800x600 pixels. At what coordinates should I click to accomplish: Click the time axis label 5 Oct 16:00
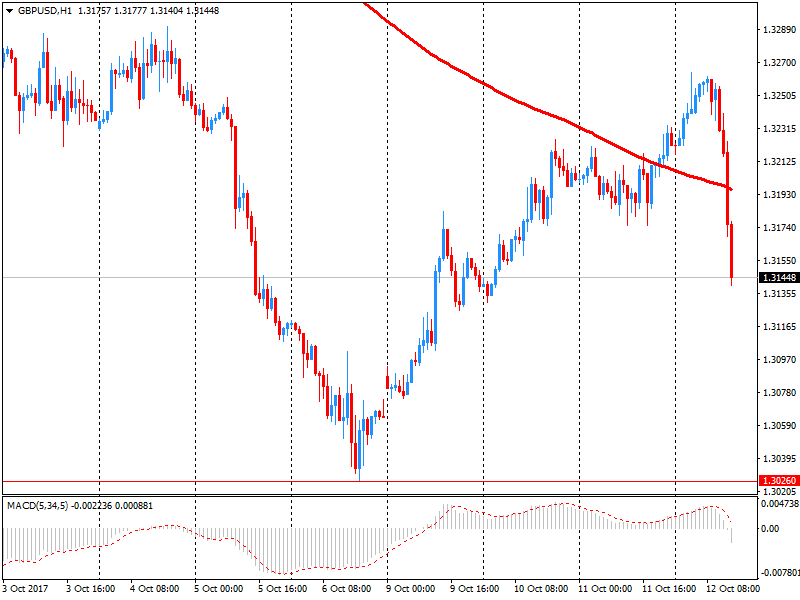click(283, 588)
